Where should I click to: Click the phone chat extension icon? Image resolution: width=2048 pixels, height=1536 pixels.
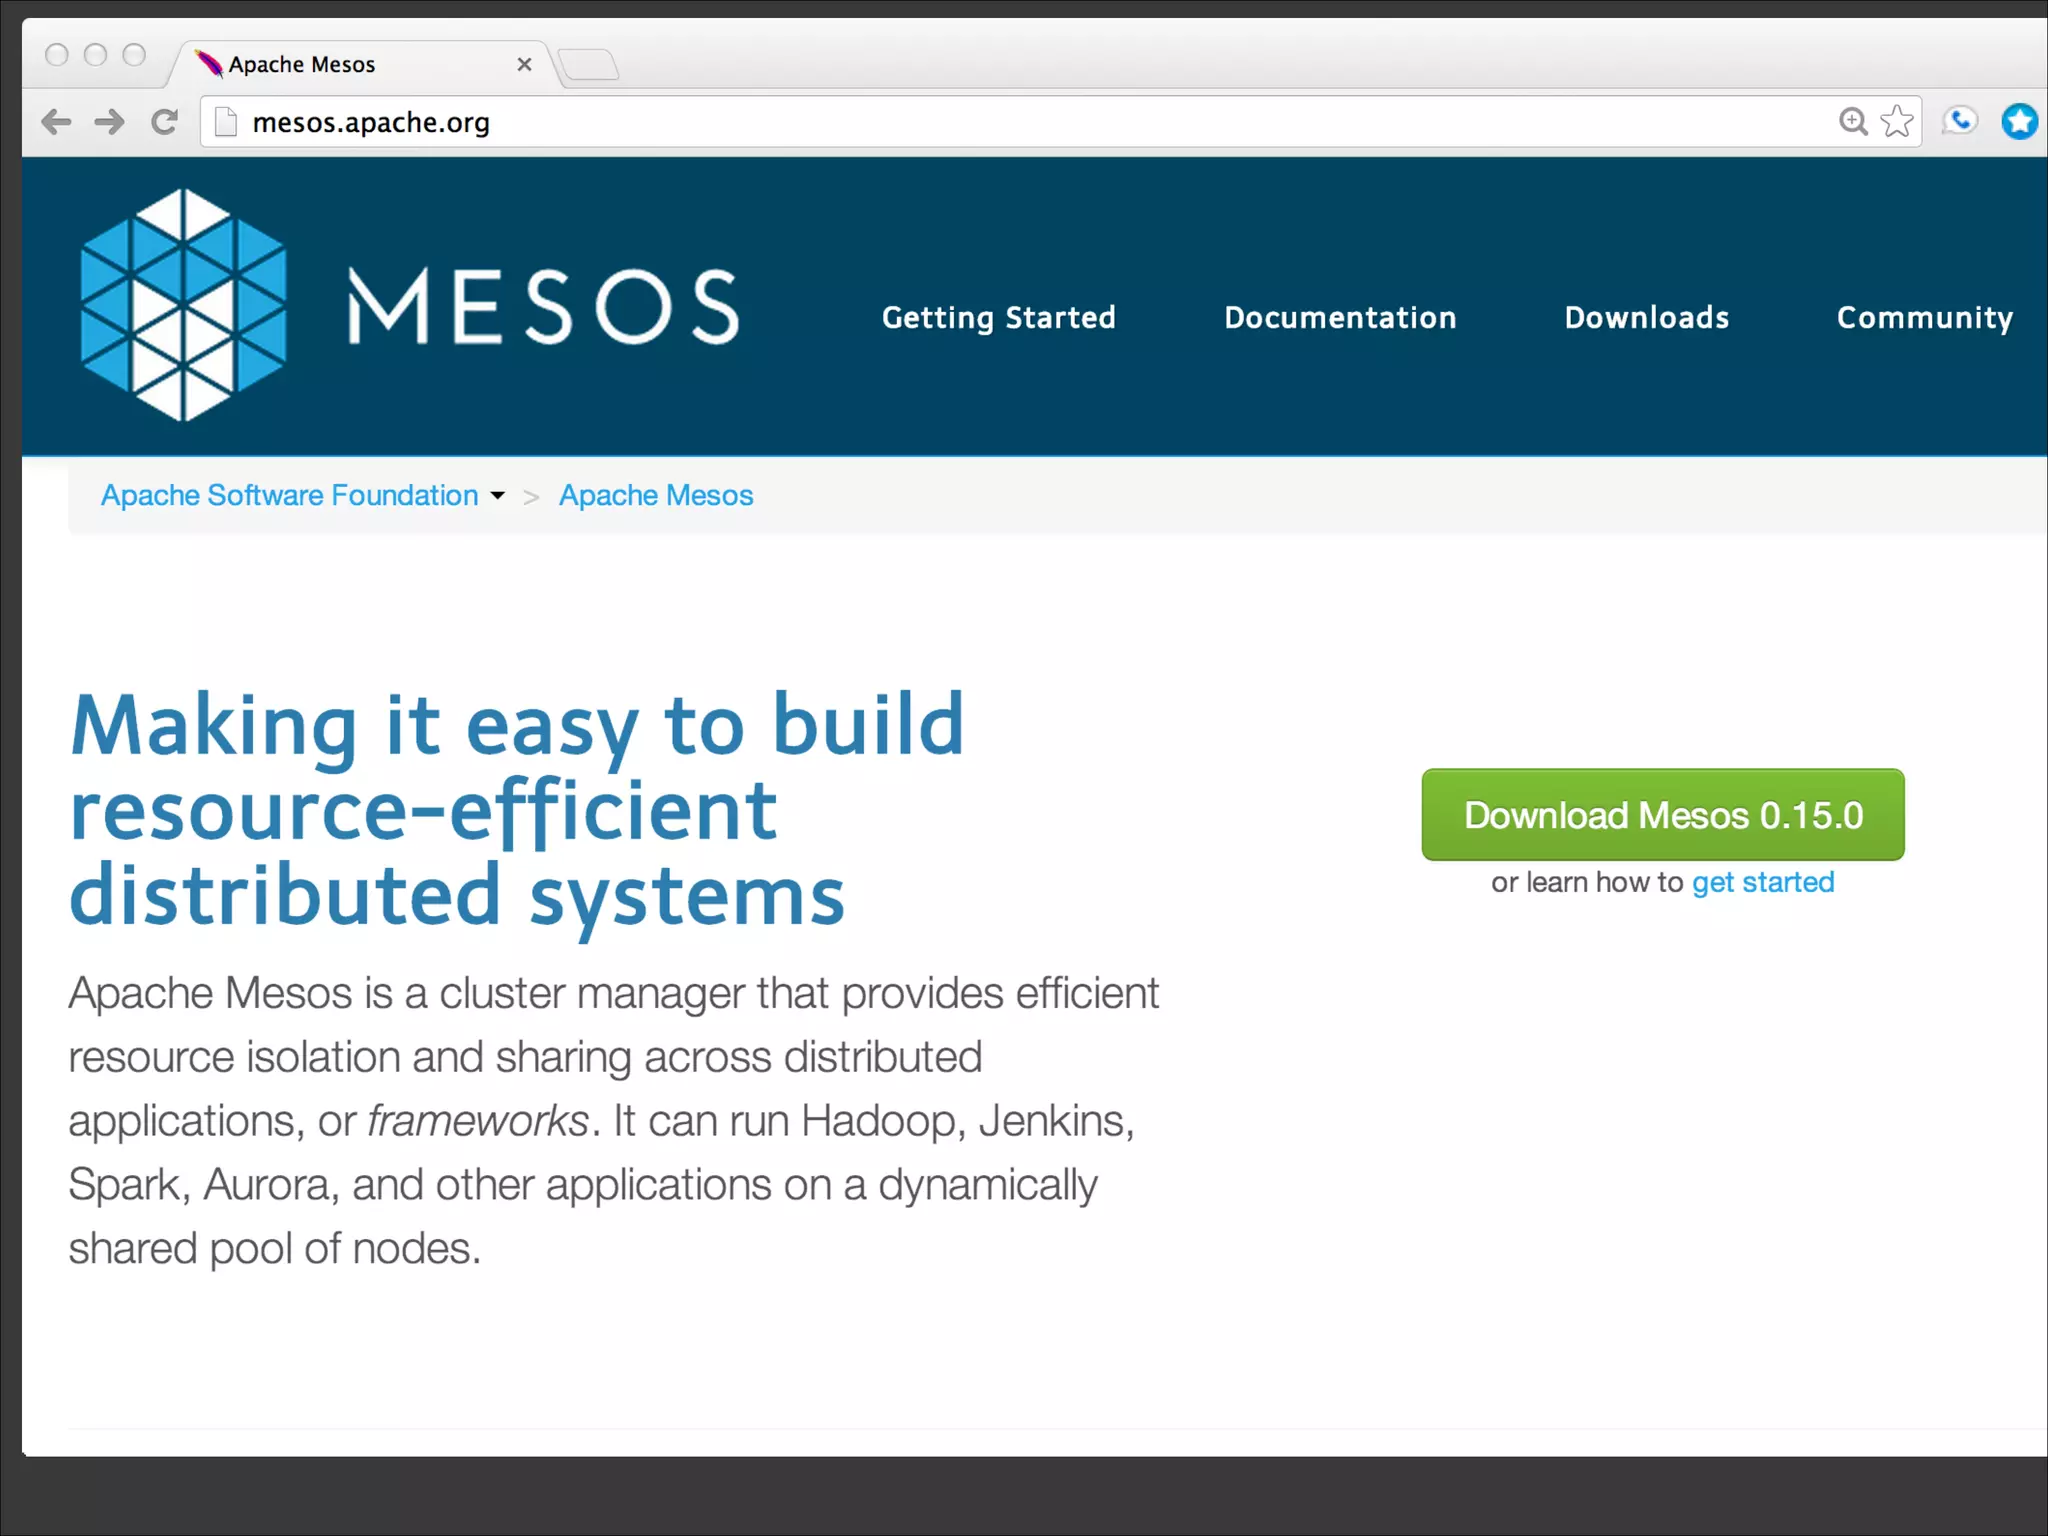[1960, 122]
